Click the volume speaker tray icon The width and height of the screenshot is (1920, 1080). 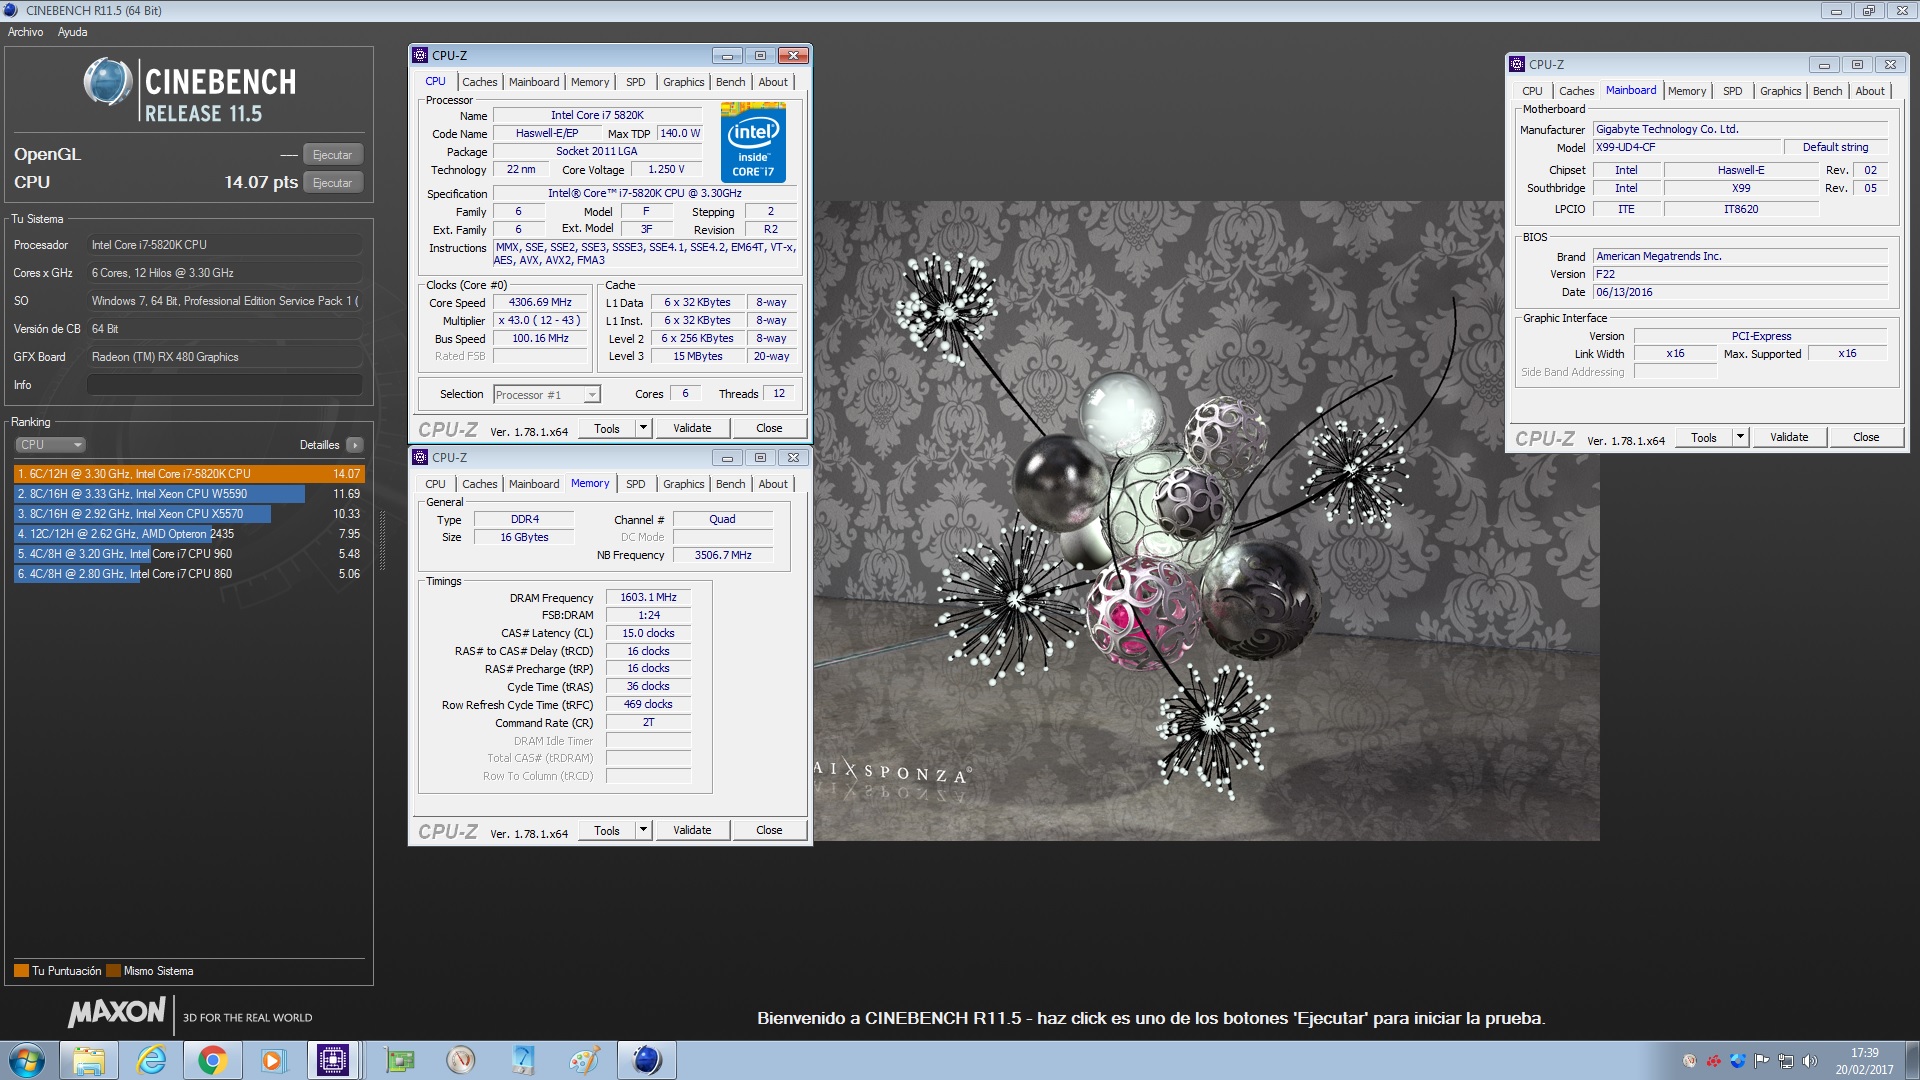tap(1809, 1061)
